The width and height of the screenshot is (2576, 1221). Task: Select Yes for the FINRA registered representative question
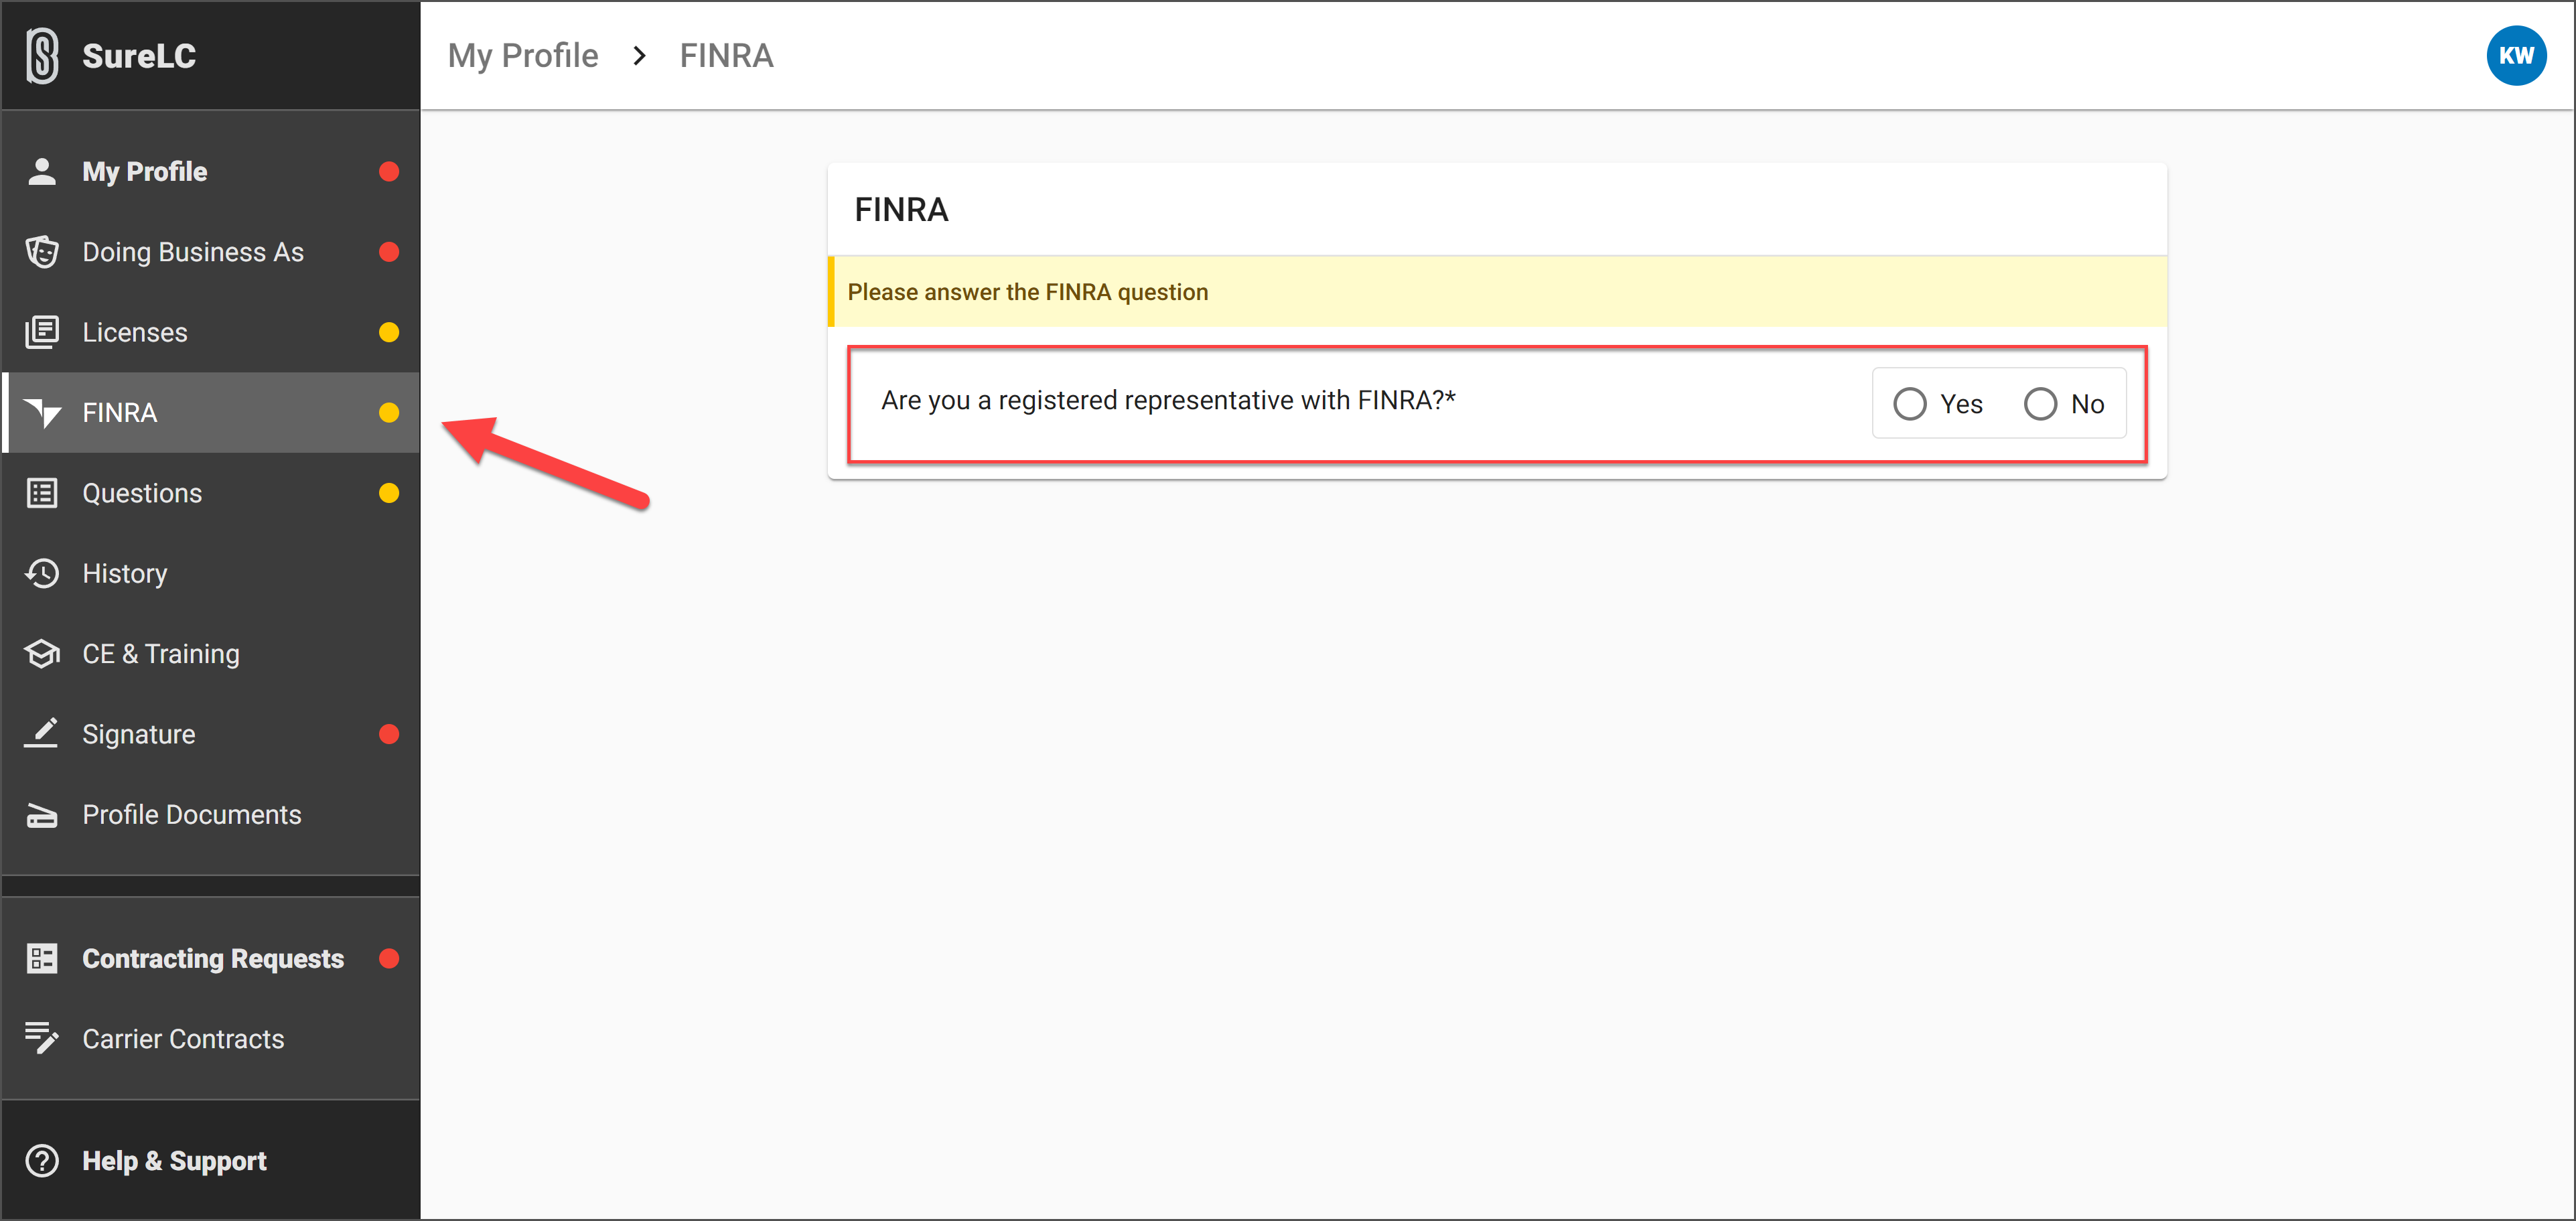click(x=1911, y=403)
